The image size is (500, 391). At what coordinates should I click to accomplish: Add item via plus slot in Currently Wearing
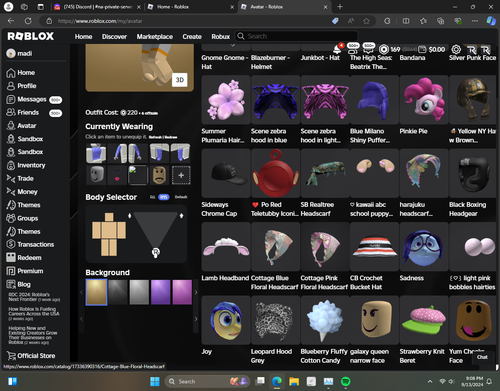(181, 175)
